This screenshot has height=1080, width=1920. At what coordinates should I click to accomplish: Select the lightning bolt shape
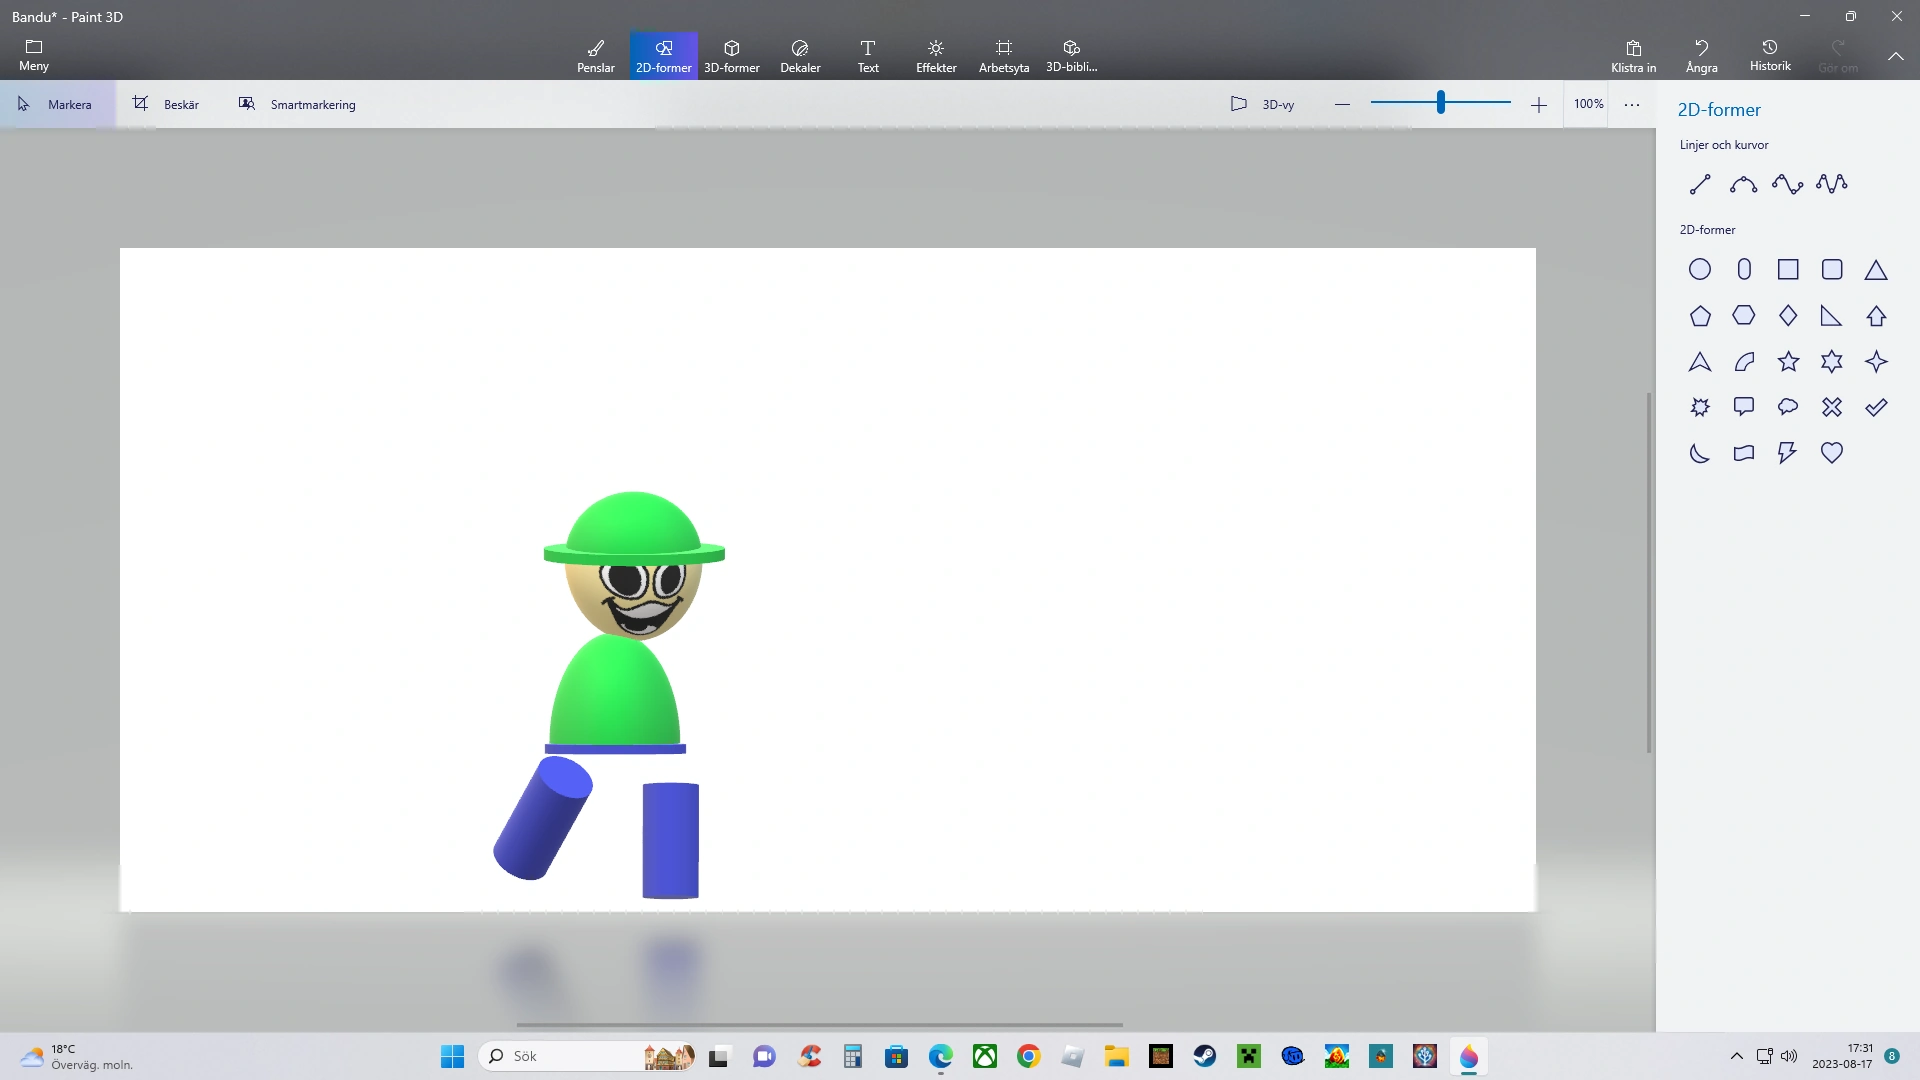point(1787,453)
